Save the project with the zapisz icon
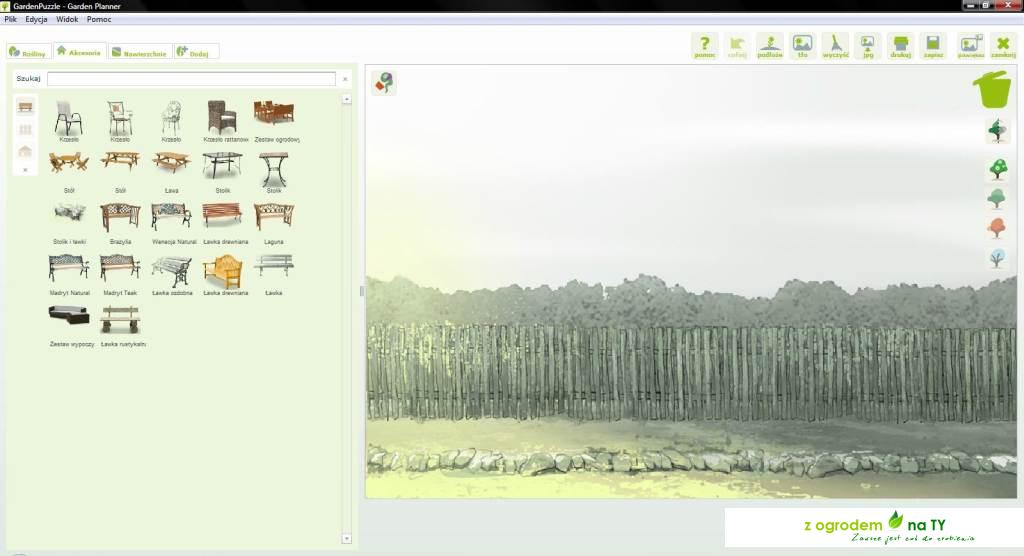 [933, 45]
